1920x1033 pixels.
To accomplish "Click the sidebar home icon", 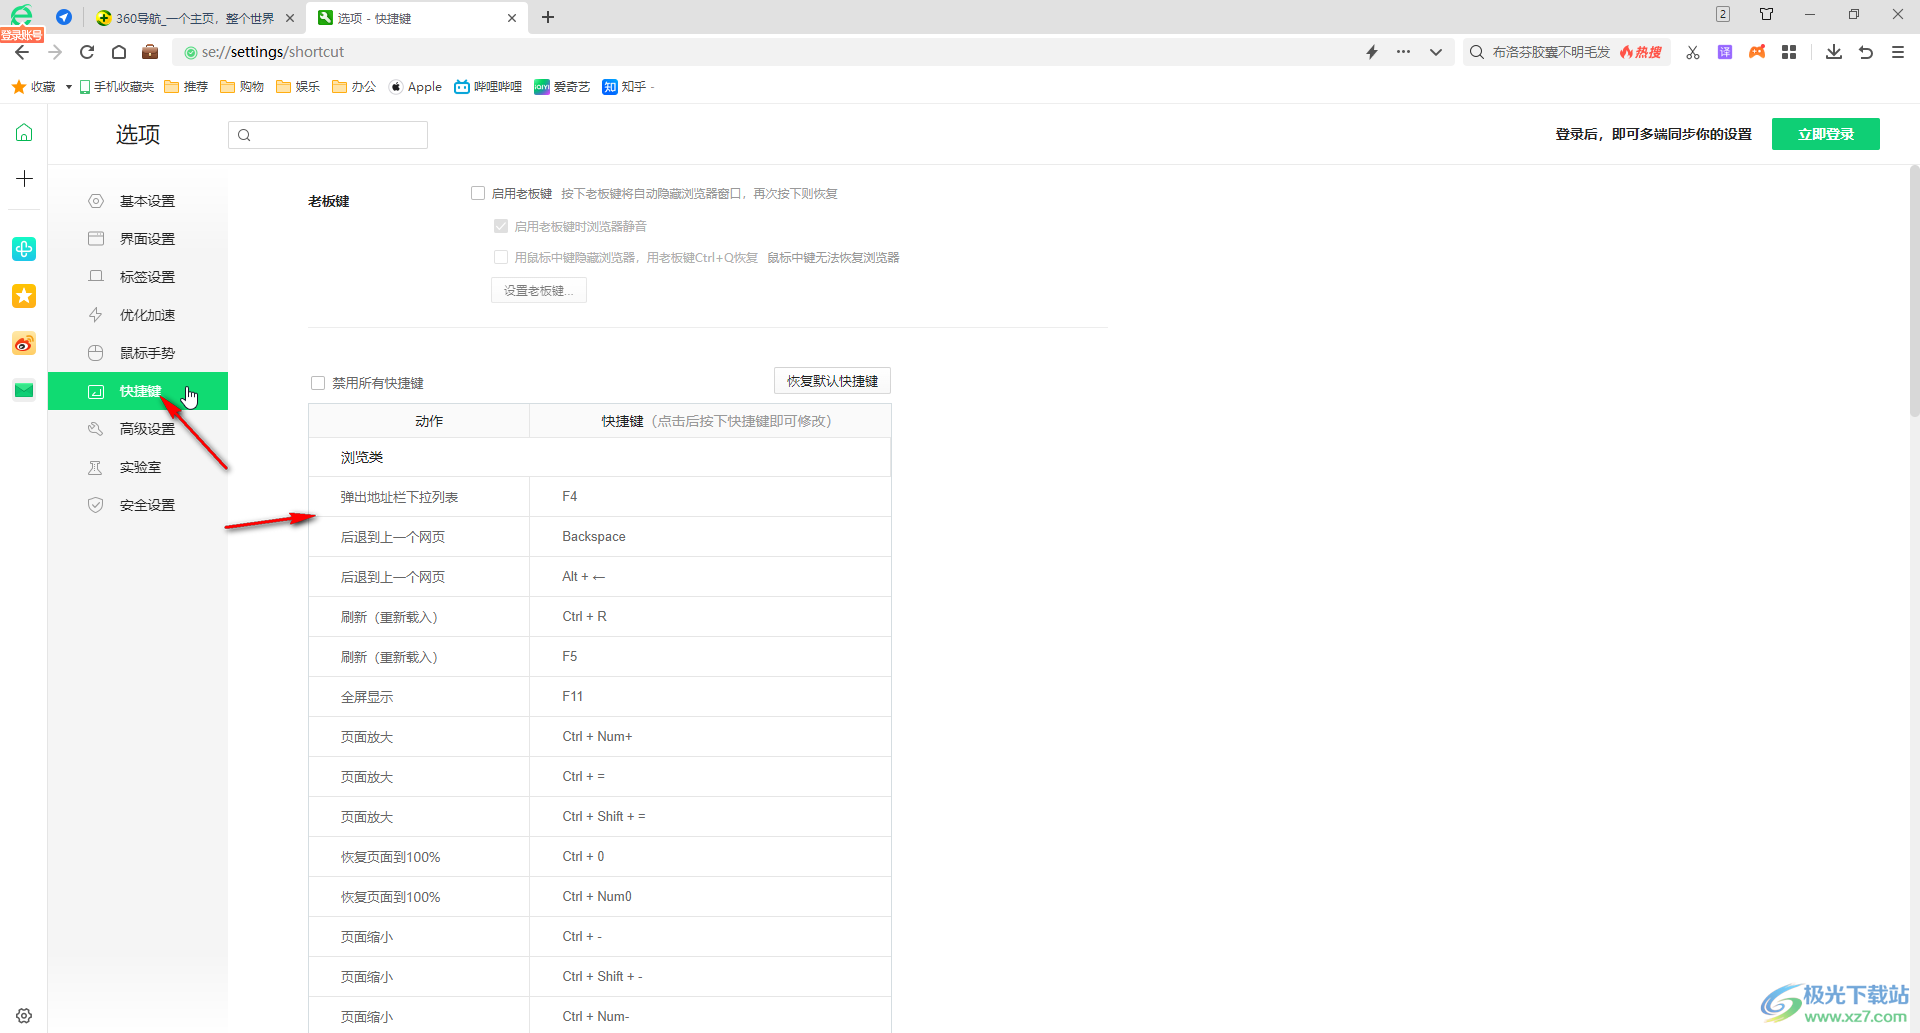I will click(x=24, y=133).
